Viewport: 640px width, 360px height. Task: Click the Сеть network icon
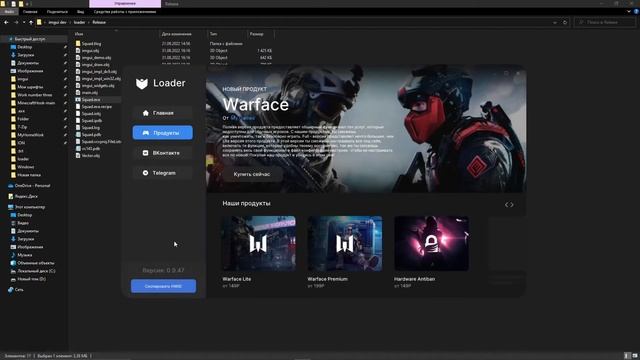11,289
